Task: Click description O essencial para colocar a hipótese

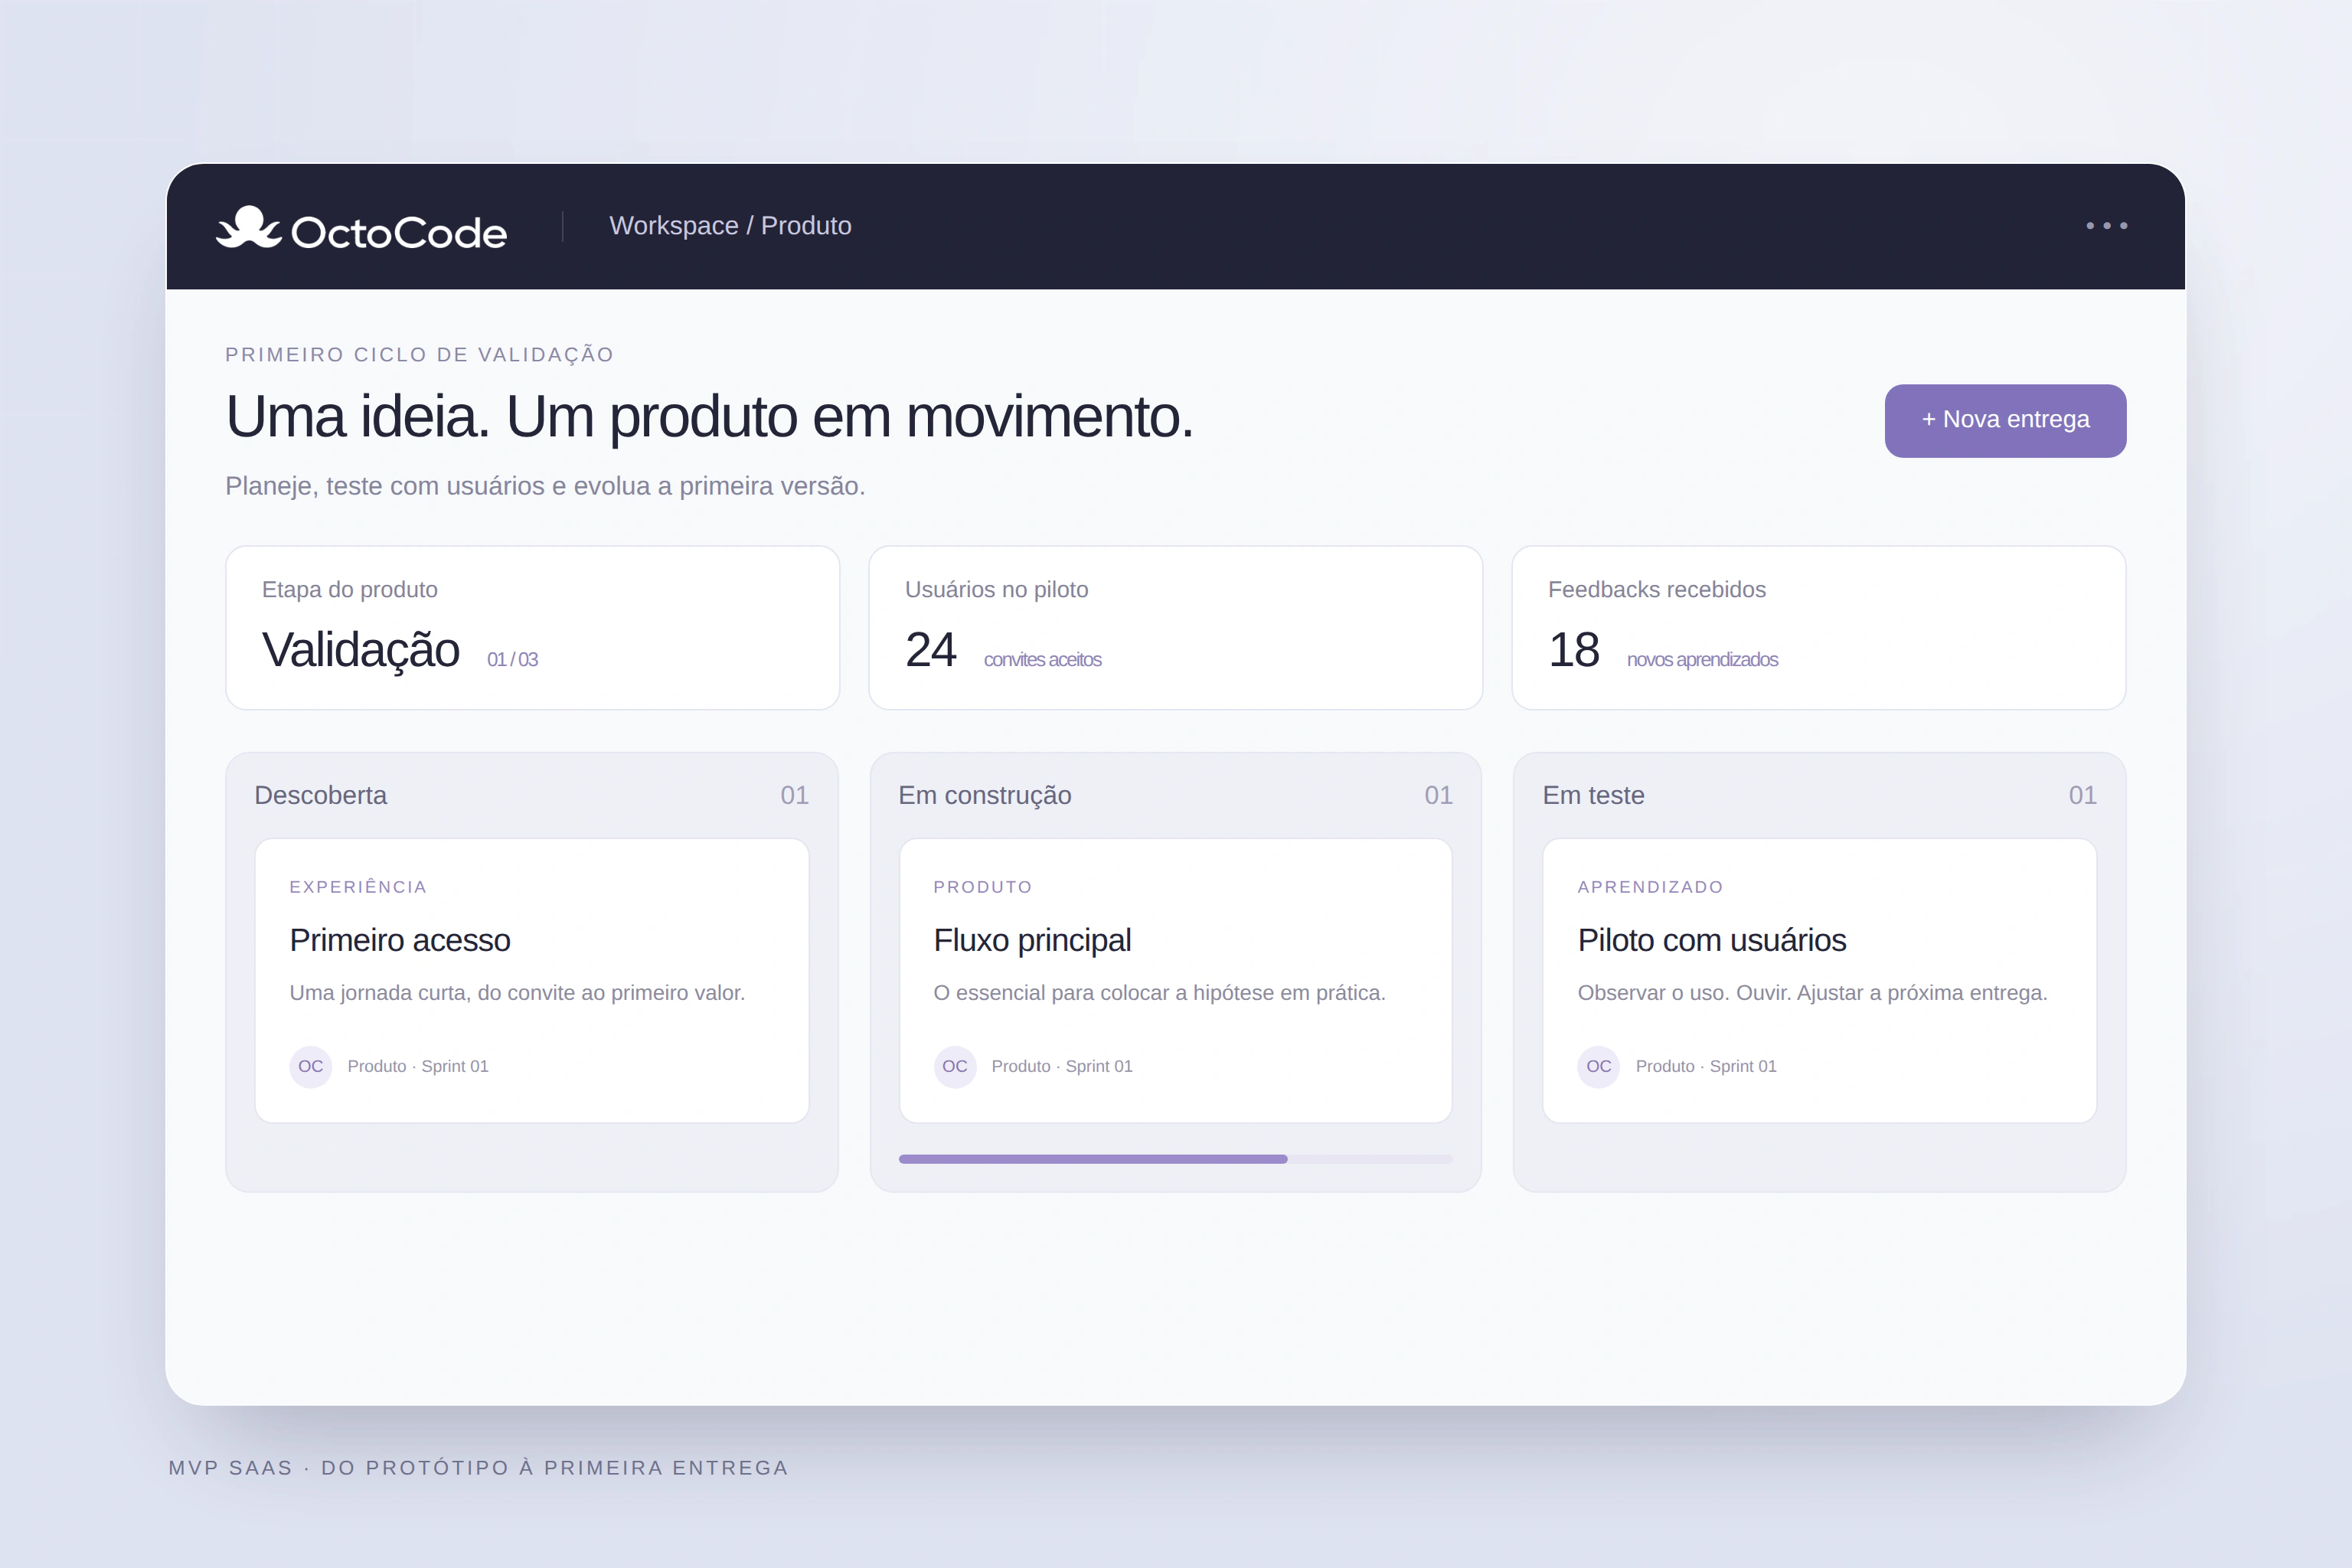Action: click(x=1159, y=993)
